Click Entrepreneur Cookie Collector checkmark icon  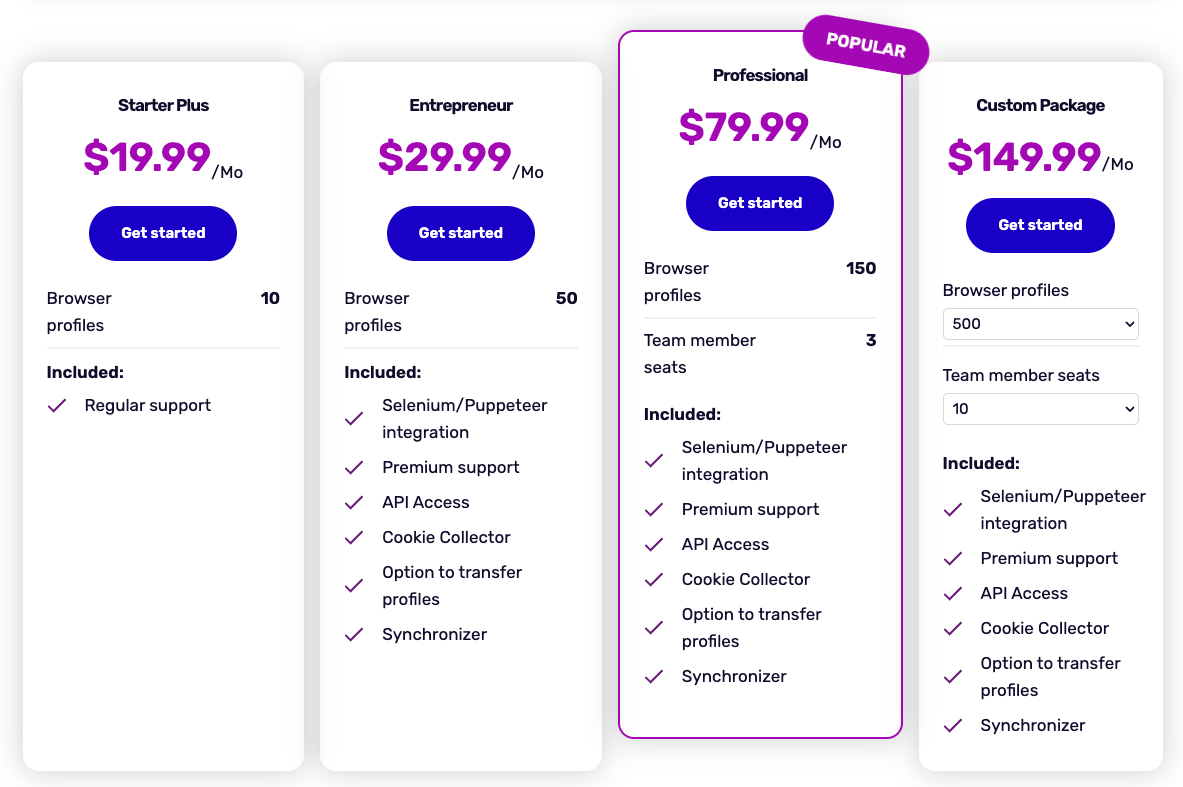354,538
